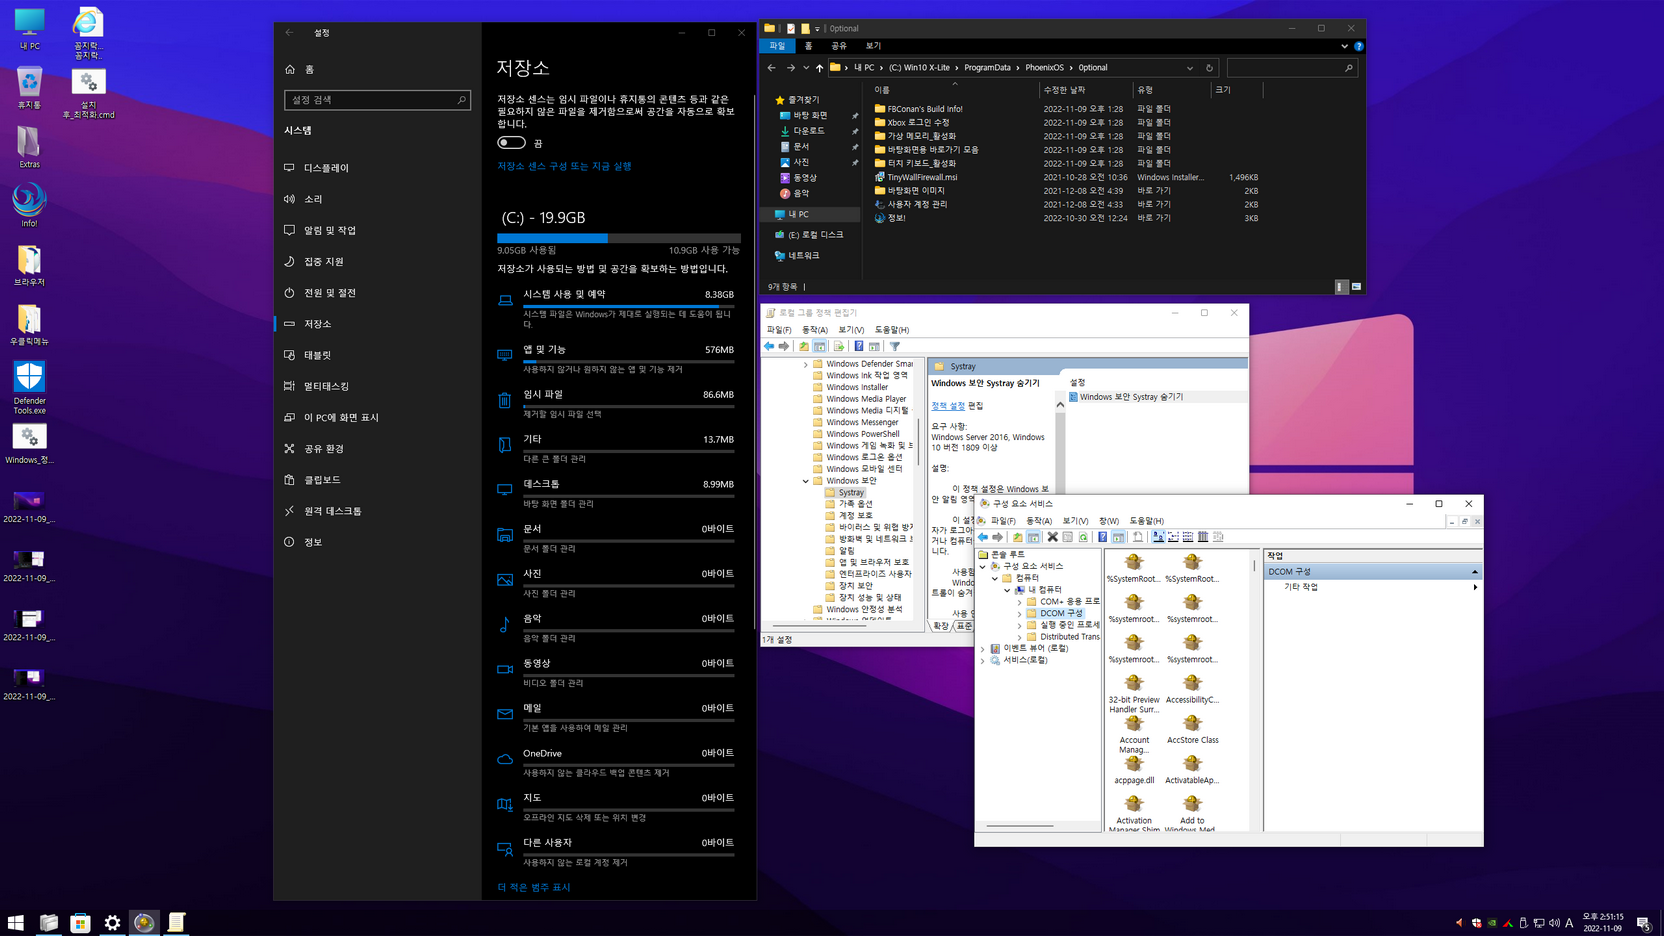Image resolution: width=1664 pixels, height=936 pixels.
Task: Open 동작(A) menu in Group Policy Editor
Action: [x=815, y=330]
